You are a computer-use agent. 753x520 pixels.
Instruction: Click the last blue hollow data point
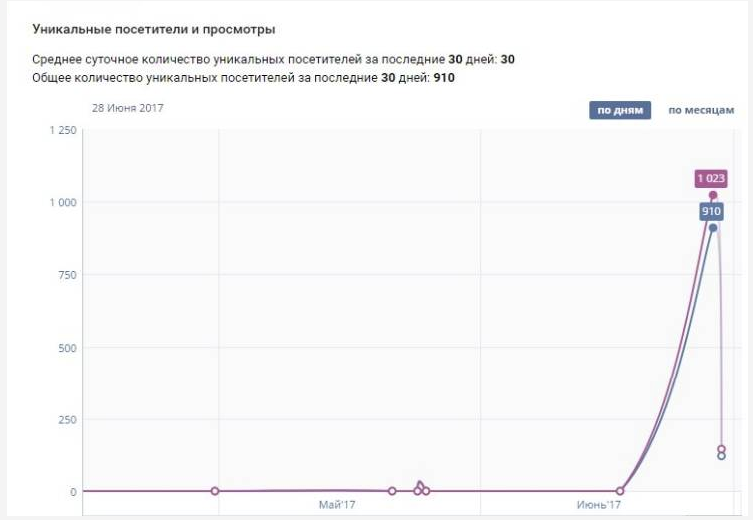click(x=721, y=456)
